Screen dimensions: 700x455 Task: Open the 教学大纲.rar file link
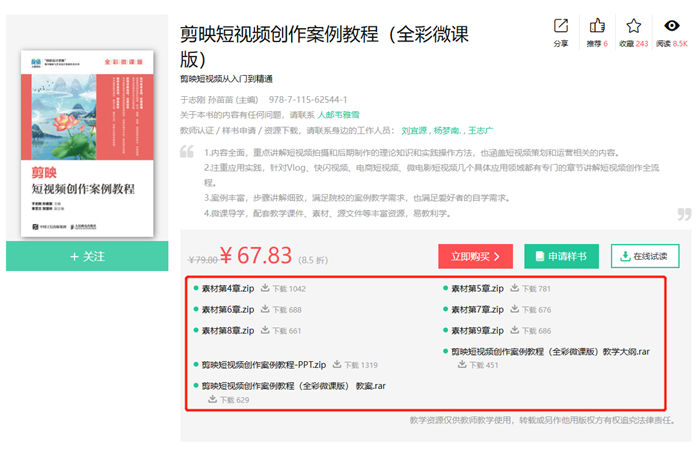tap(550, 352)
